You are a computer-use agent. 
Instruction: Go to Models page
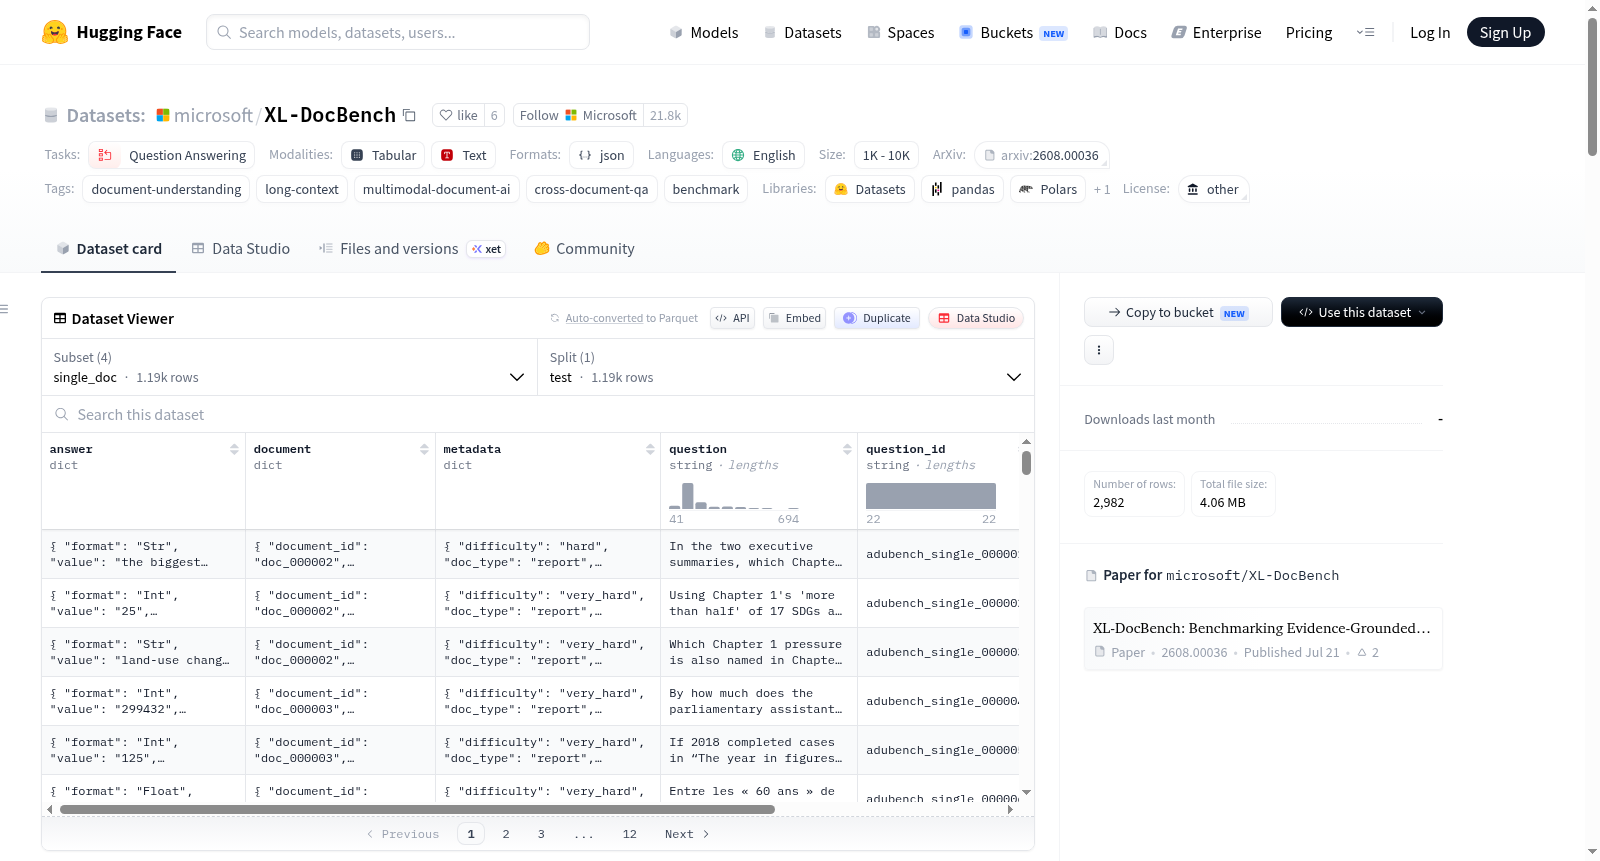click(704, 33)
